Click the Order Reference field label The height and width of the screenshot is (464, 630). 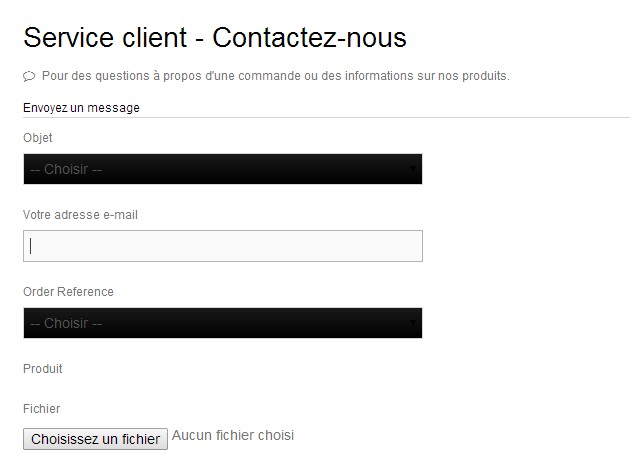(x=68, y=292)
